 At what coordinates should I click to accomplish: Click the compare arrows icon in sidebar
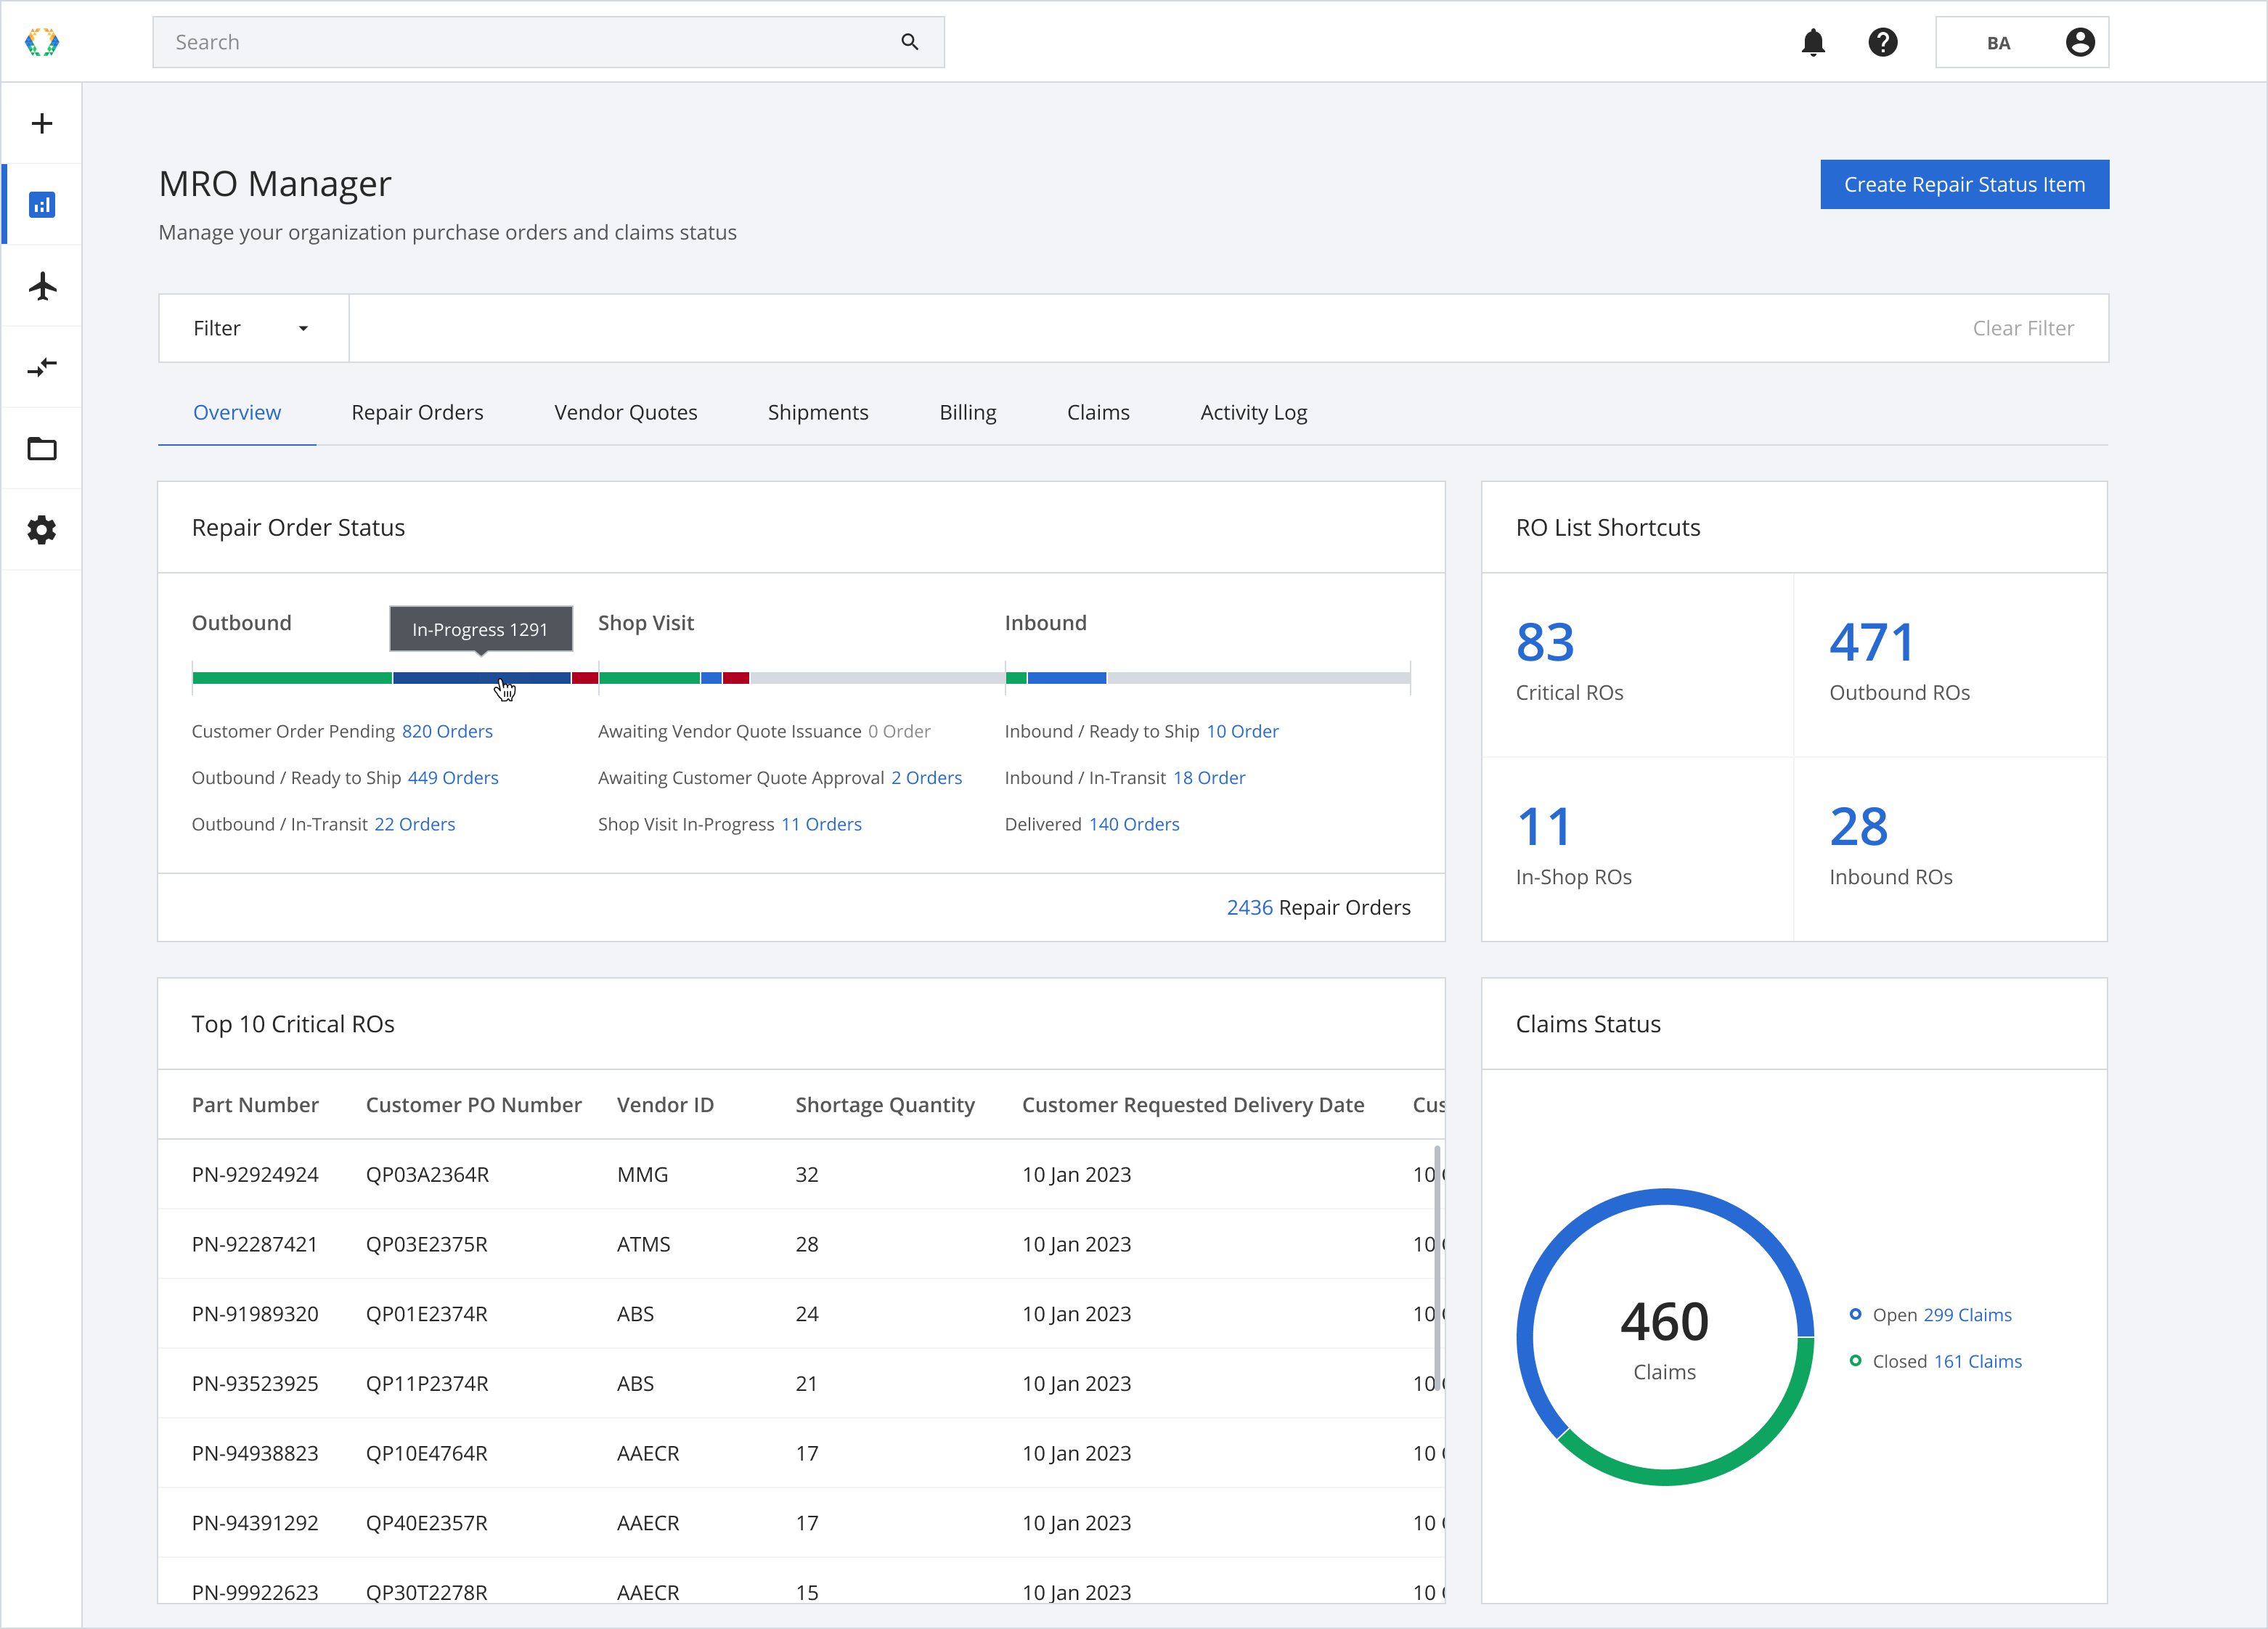42,367
